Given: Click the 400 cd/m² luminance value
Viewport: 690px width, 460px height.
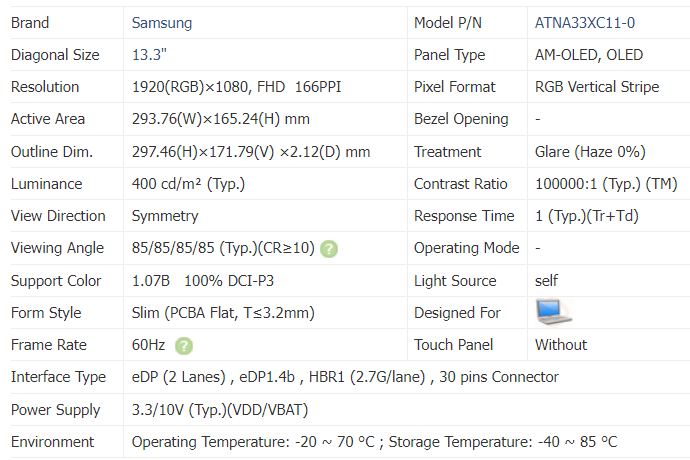Looking at the screenshot, I should [188, 184].
